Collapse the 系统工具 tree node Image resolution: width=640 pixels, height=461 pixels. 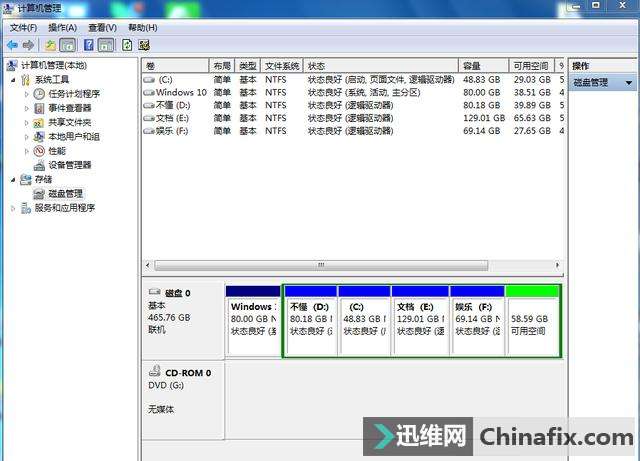13,80
